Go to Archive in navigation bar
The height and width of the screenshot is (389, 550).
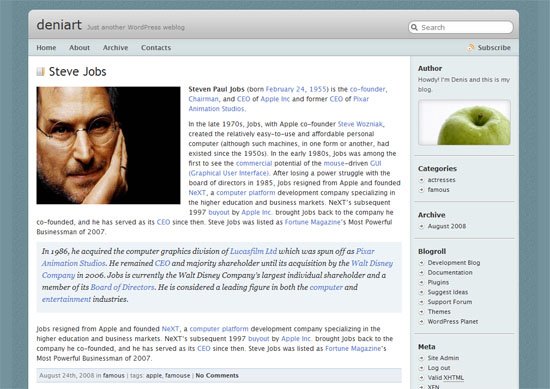coord(115,48)
